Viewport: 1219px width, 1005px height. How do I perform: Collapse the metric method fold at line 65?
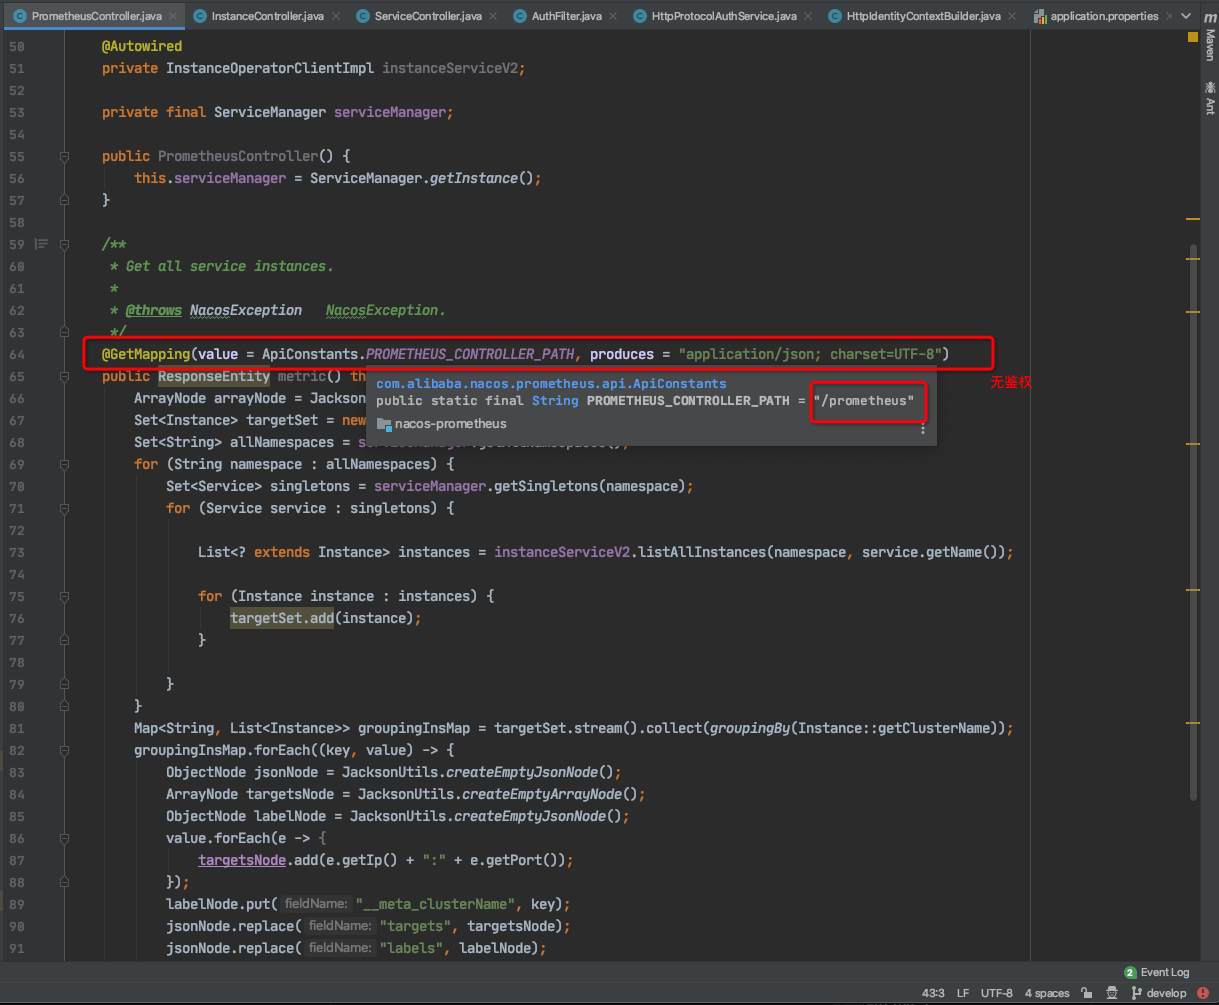coord(65,376)
